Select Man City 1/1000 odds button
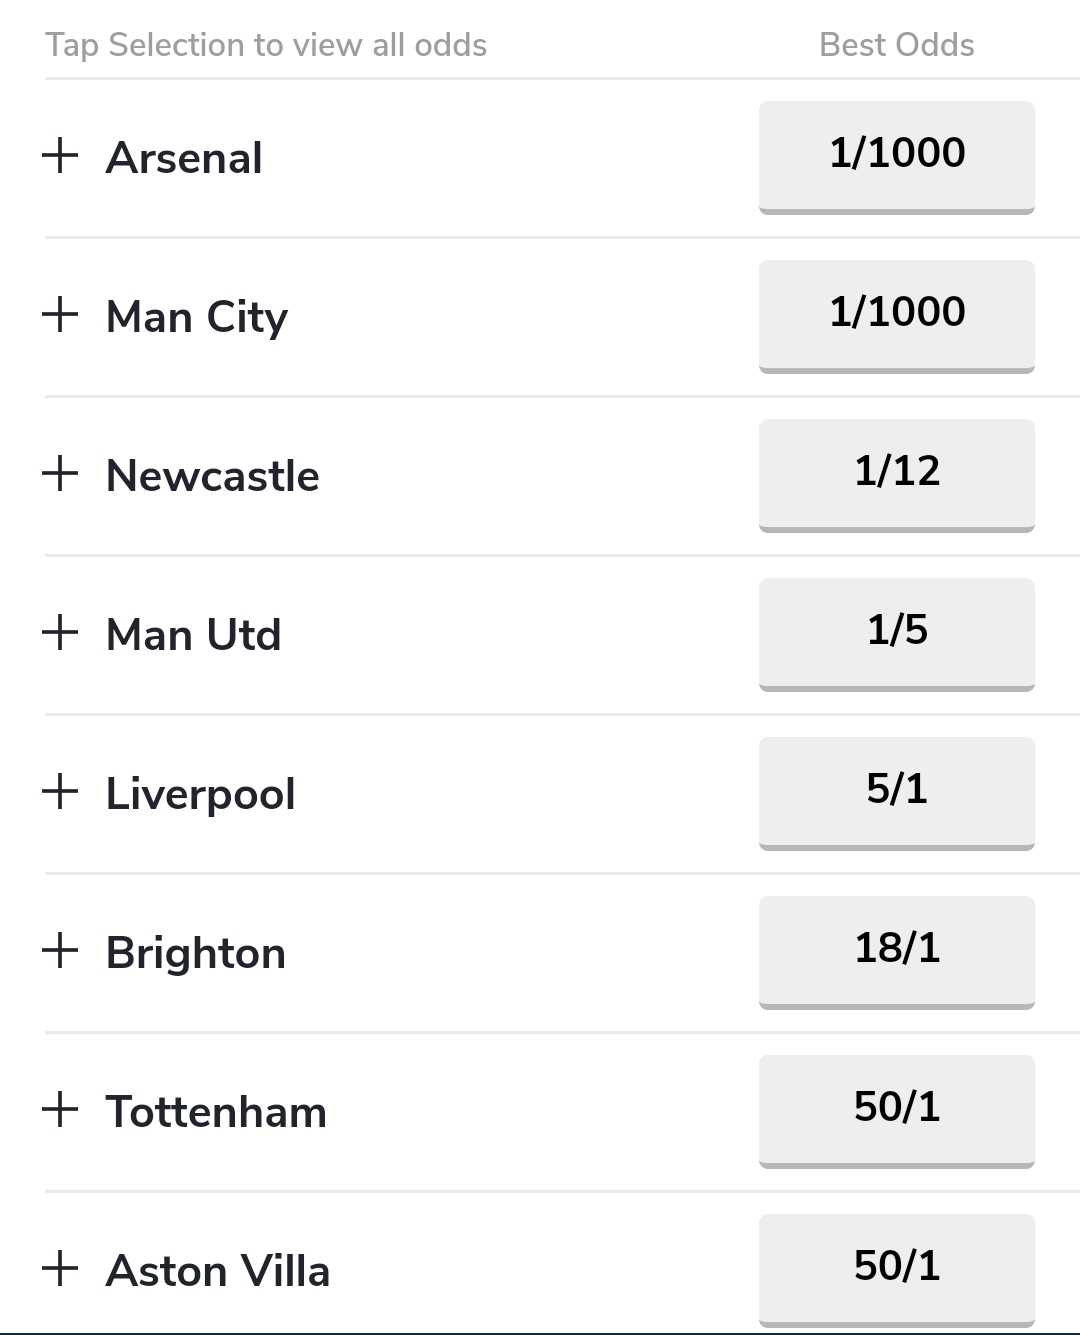Image resolution: width=1080 pixels, height=1335 pixels. click(x=896, y=316)
